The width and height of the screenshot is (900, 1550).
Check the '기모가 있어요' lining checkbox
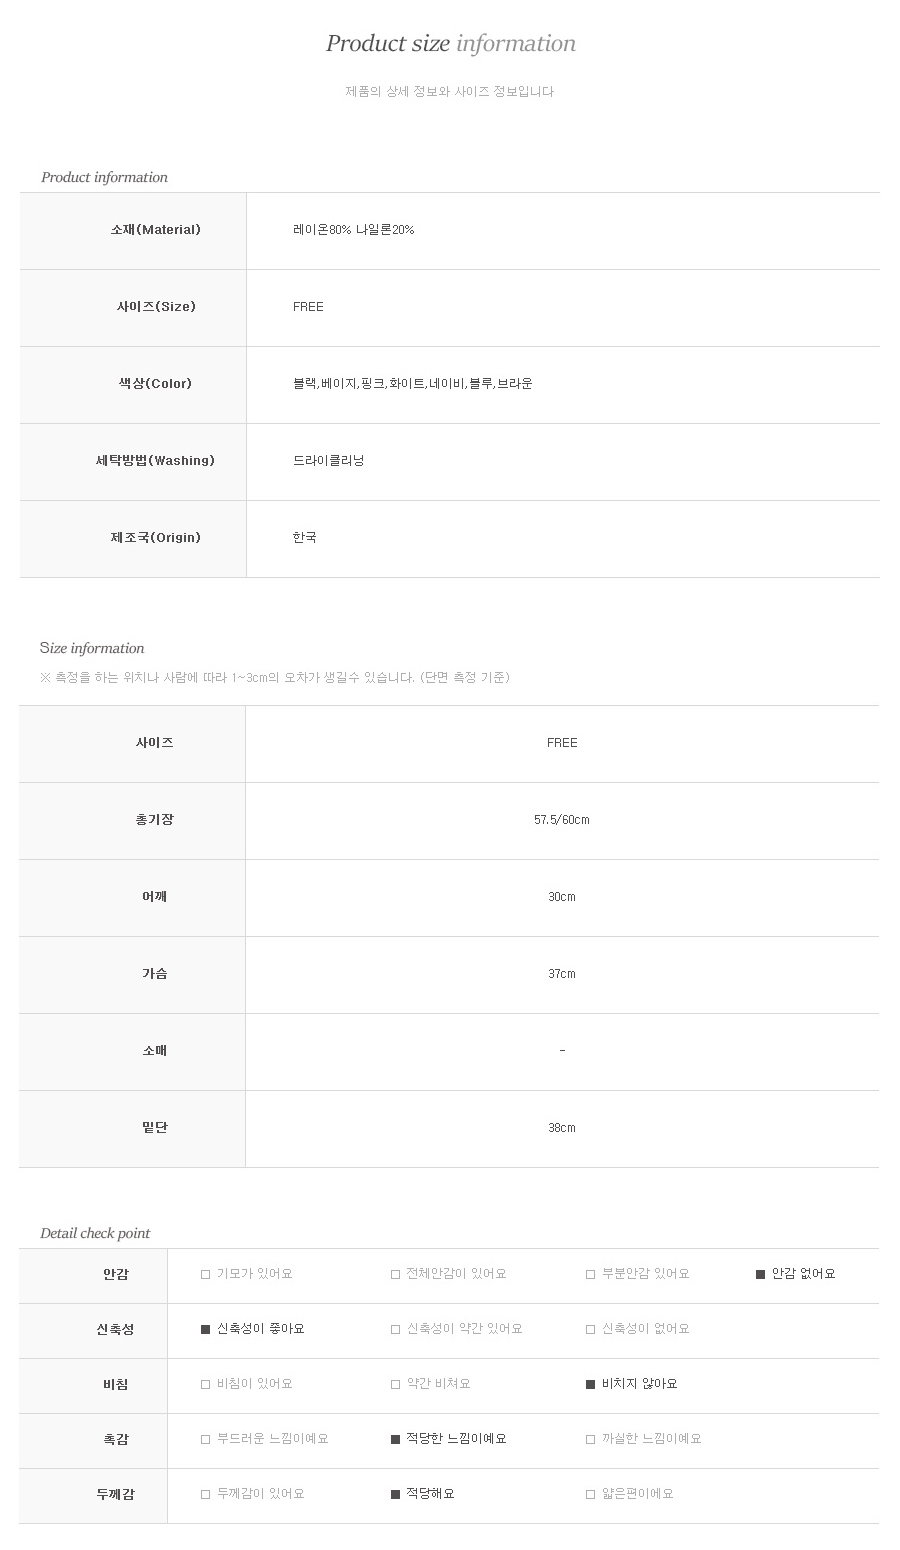point(206,1275)
